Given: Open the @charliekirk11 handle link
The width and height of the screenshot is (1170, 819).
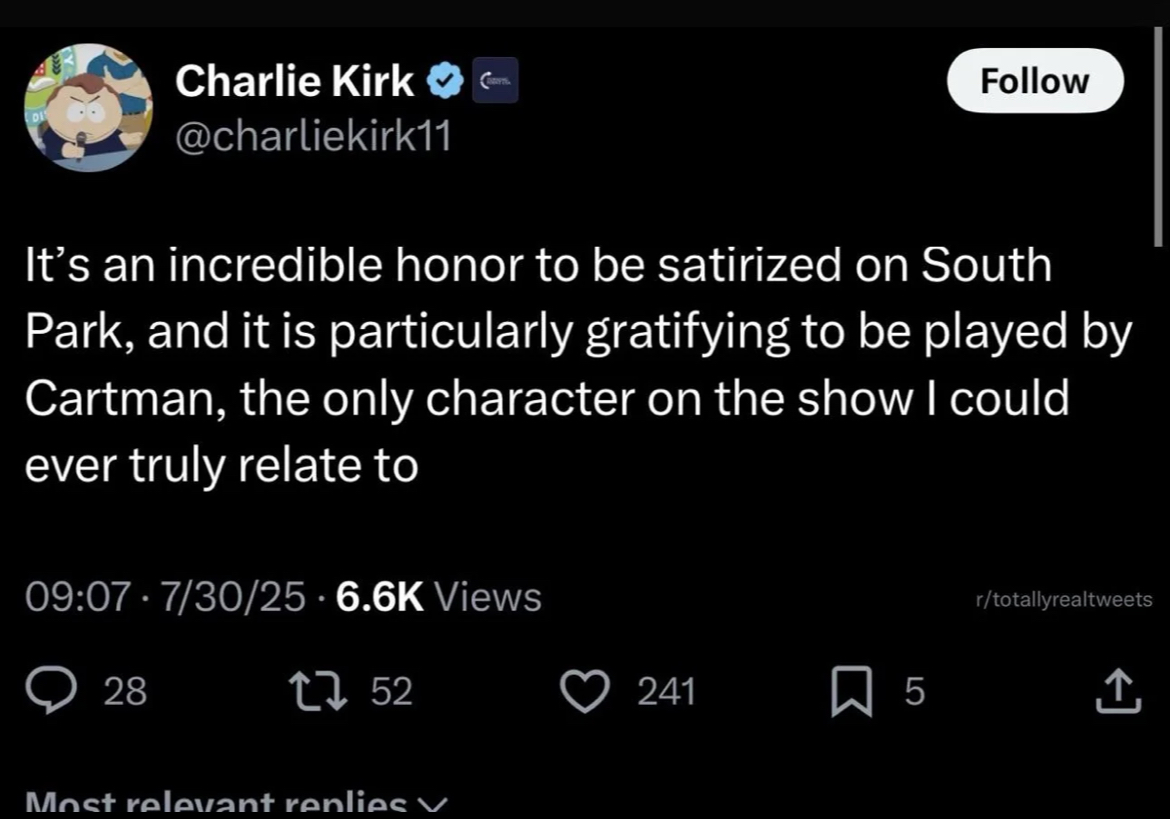Looking at the screenshot, I should click(313, 136).
